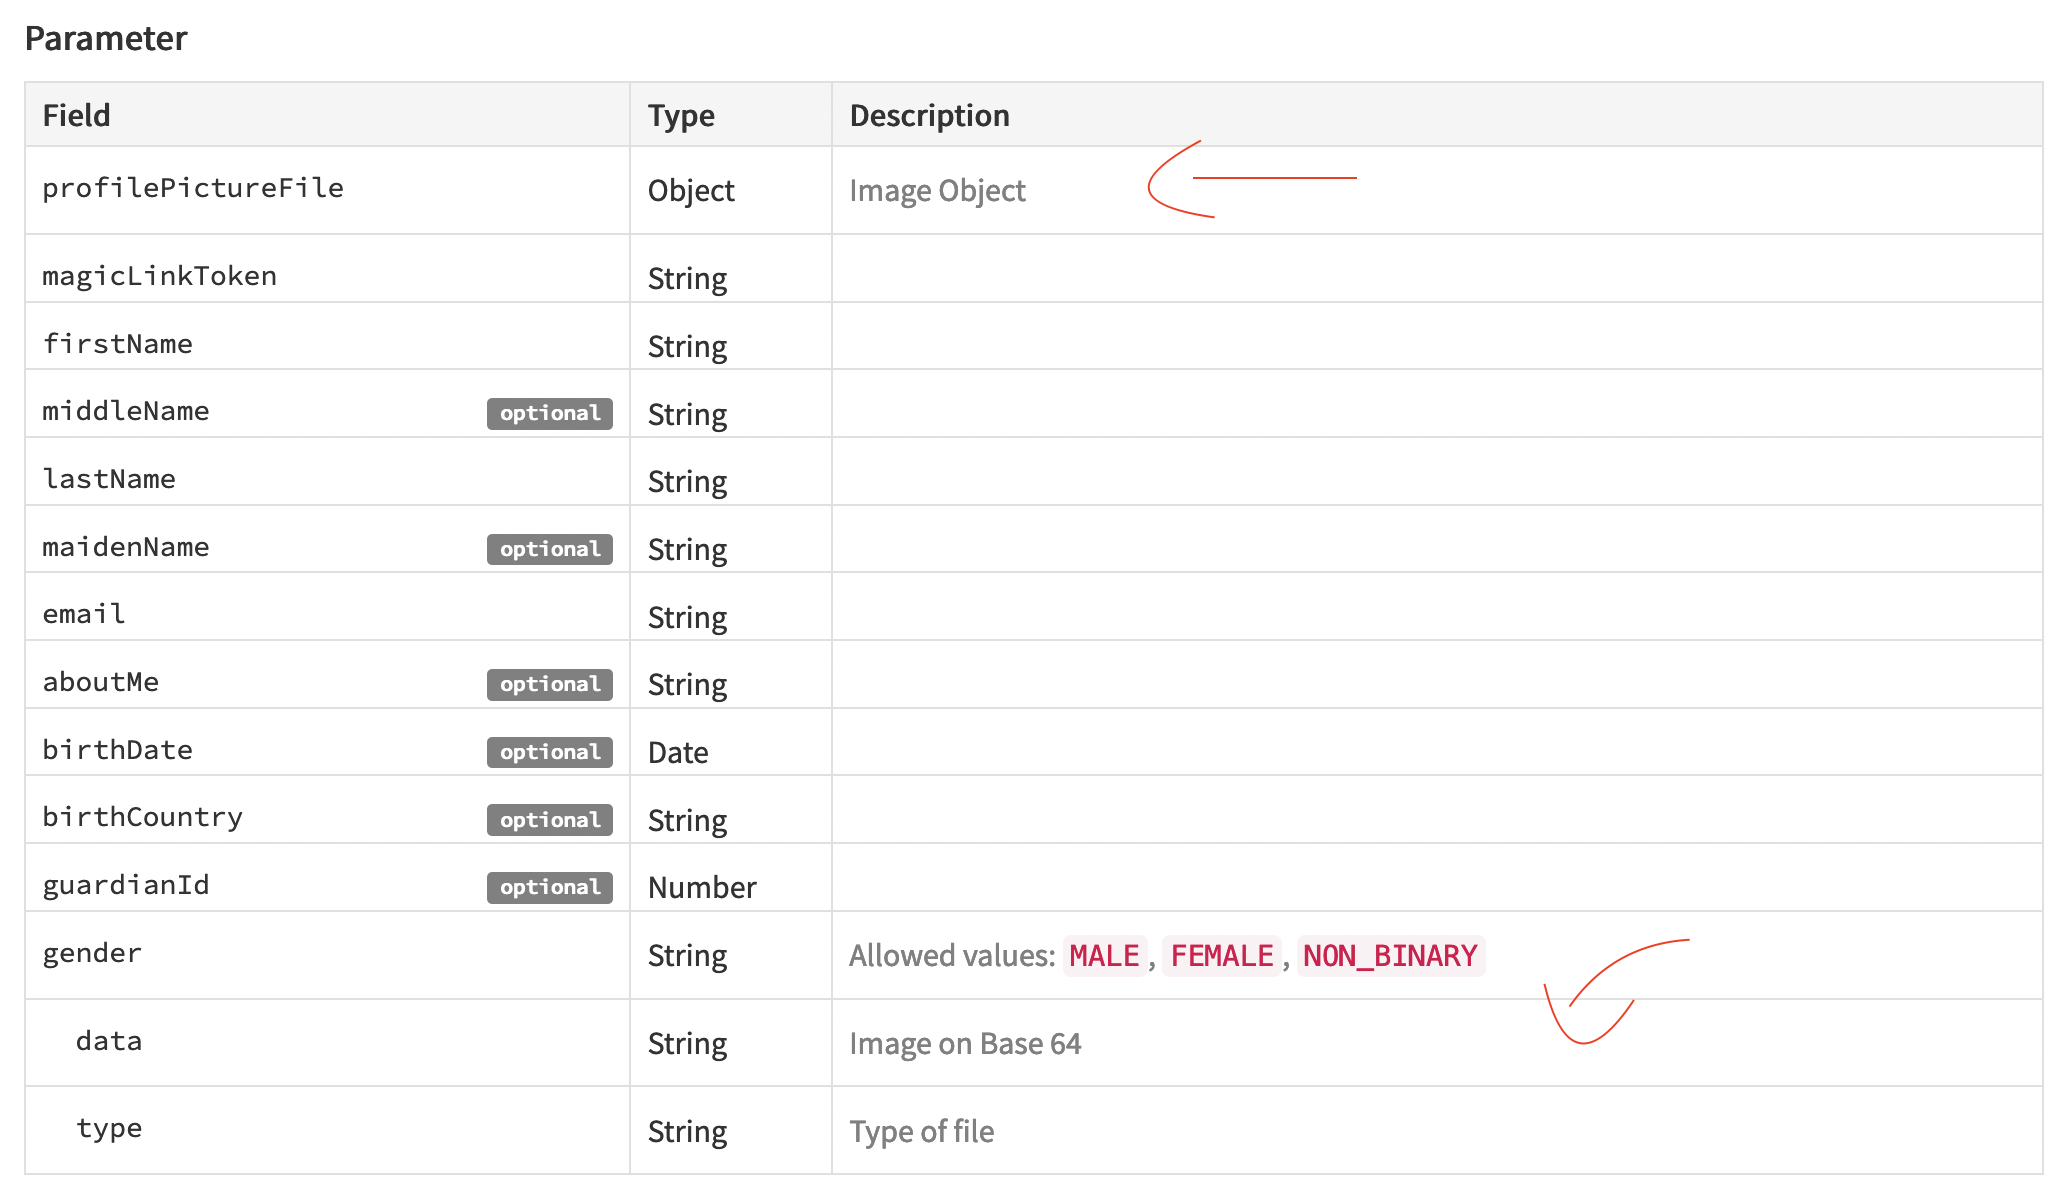Click the profilePictureFile field name
The height and width of the screenshot is (1200, 2056).
[193, 188]
